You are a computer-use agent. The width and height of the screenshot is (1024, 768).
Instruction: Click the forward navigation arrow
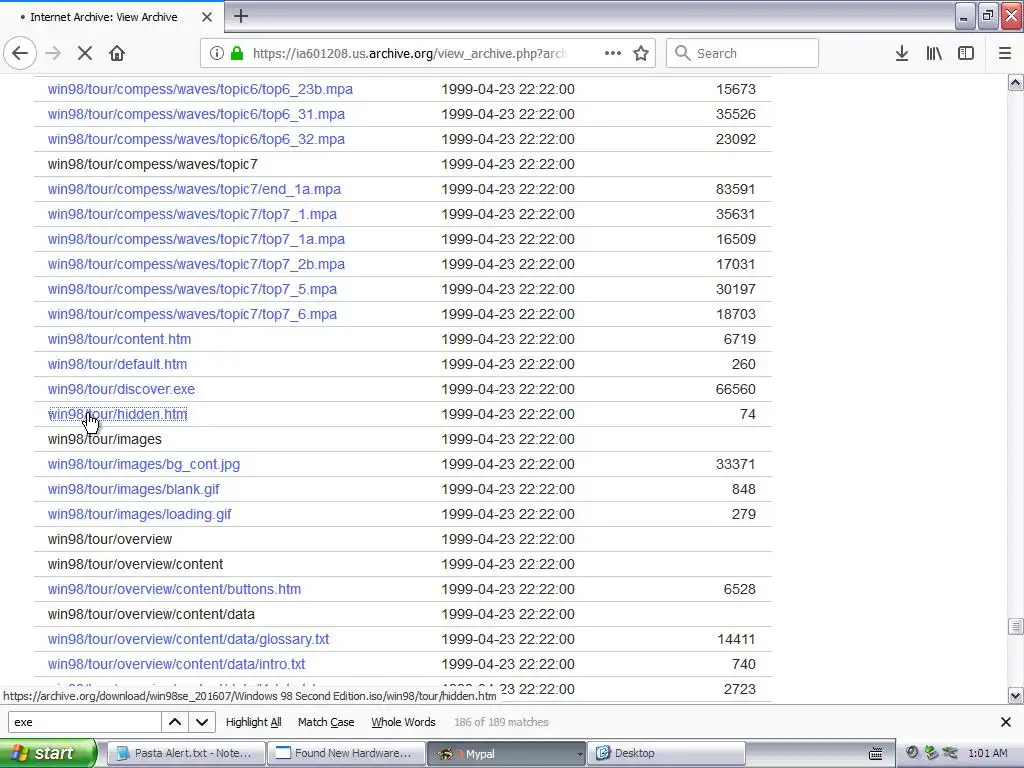(x=53, y=54)
